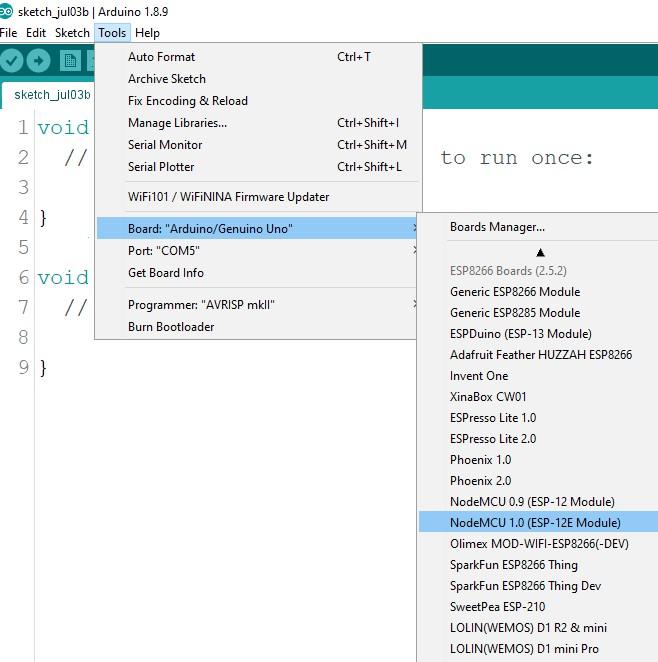
Task: Open the Serial Monitor
Action: tap(257, 145)
